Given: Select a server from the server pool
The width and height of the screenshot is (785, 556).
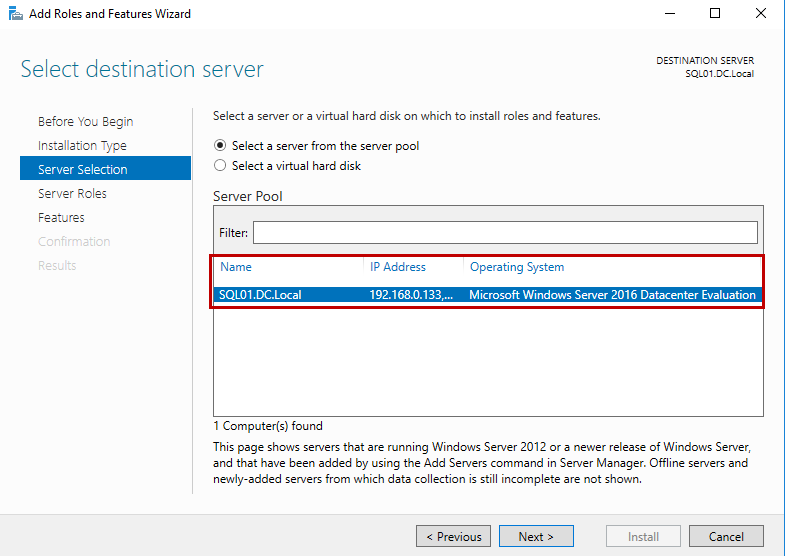Looking at the screenshot, I should [221, 146].
